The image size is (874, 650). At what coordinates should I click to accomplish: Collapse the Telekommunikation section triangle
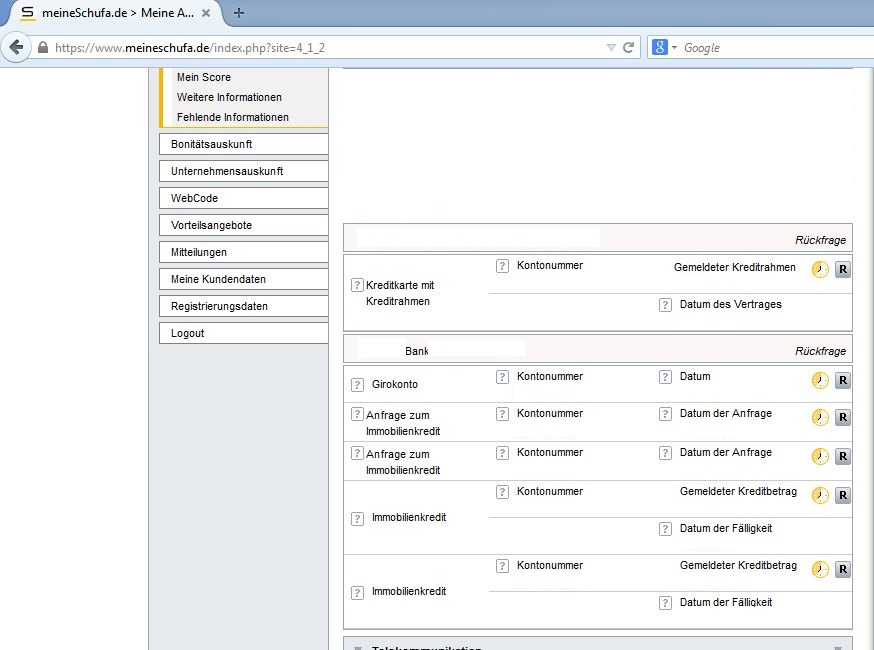[357, 647]
